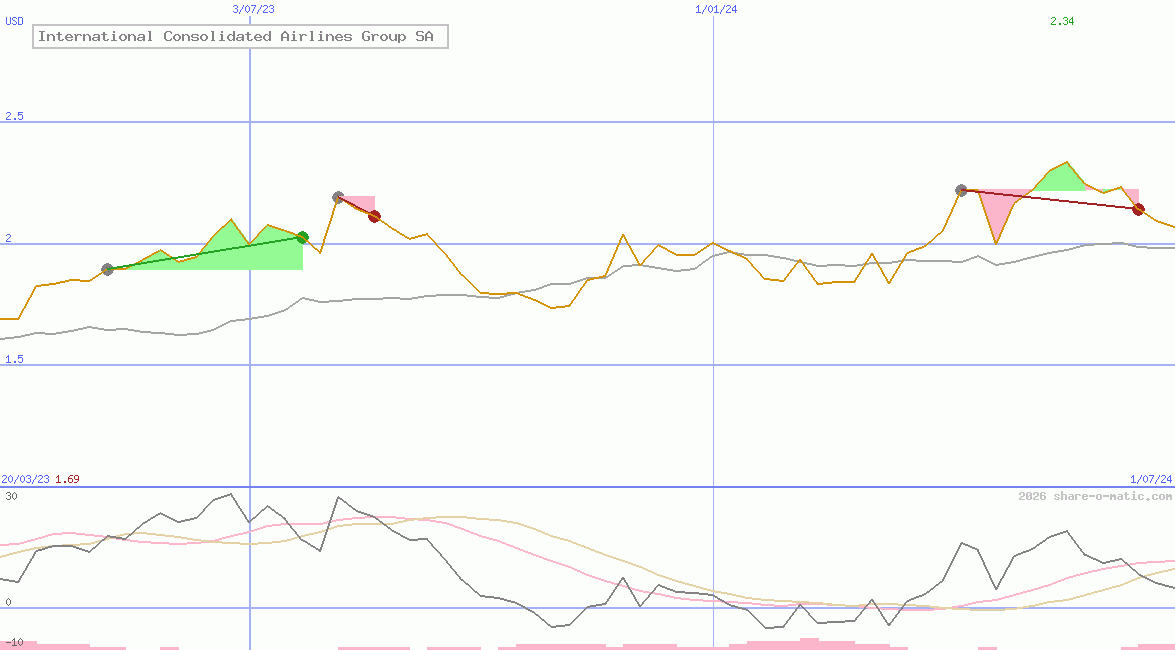Click the red 1.69 starting price value
This screenshot has width=1175, height=650.
[67, 479]
